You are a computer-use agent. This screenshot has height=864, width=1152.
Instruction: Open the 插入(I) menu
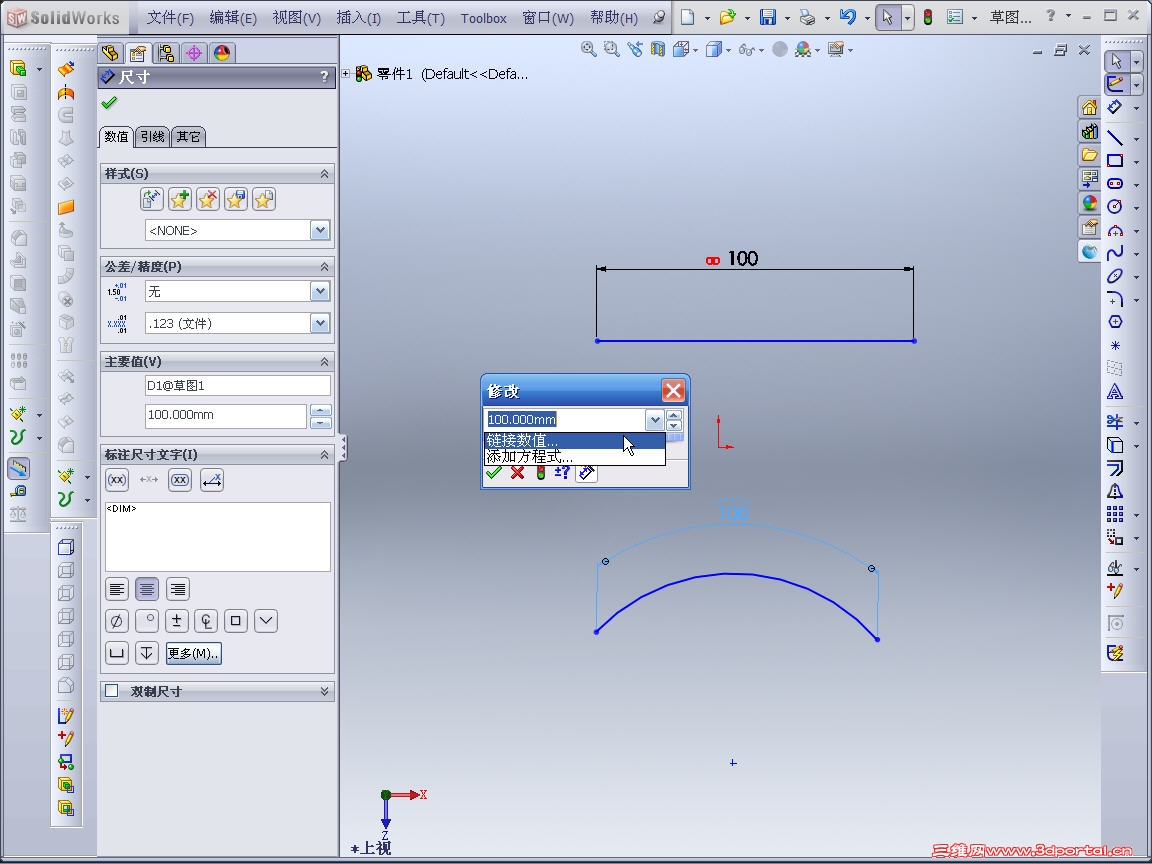click(x=359, y=18)
